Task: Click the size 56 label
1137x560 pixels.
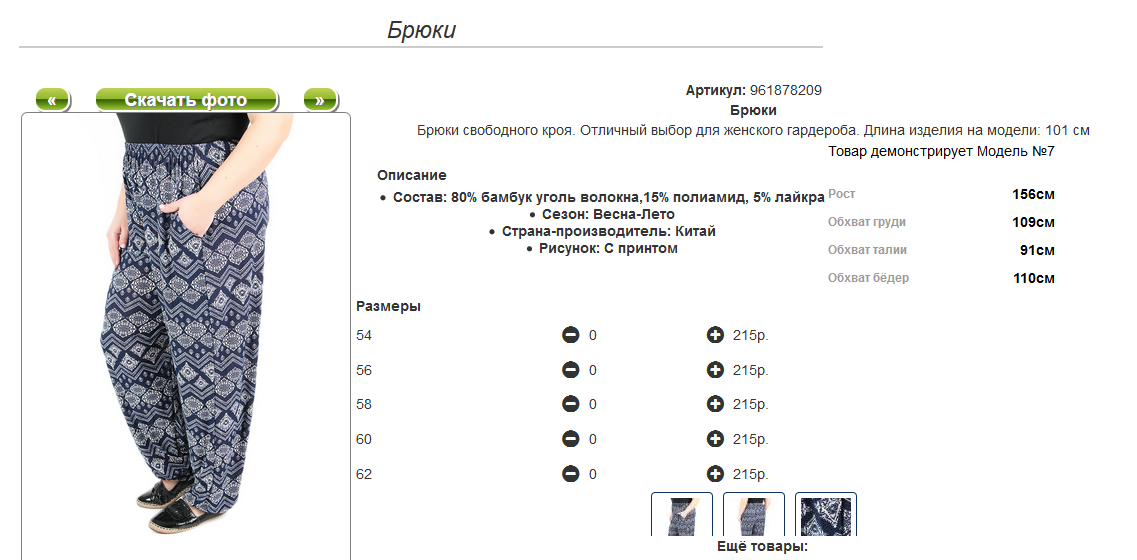Action: (364, 370)
